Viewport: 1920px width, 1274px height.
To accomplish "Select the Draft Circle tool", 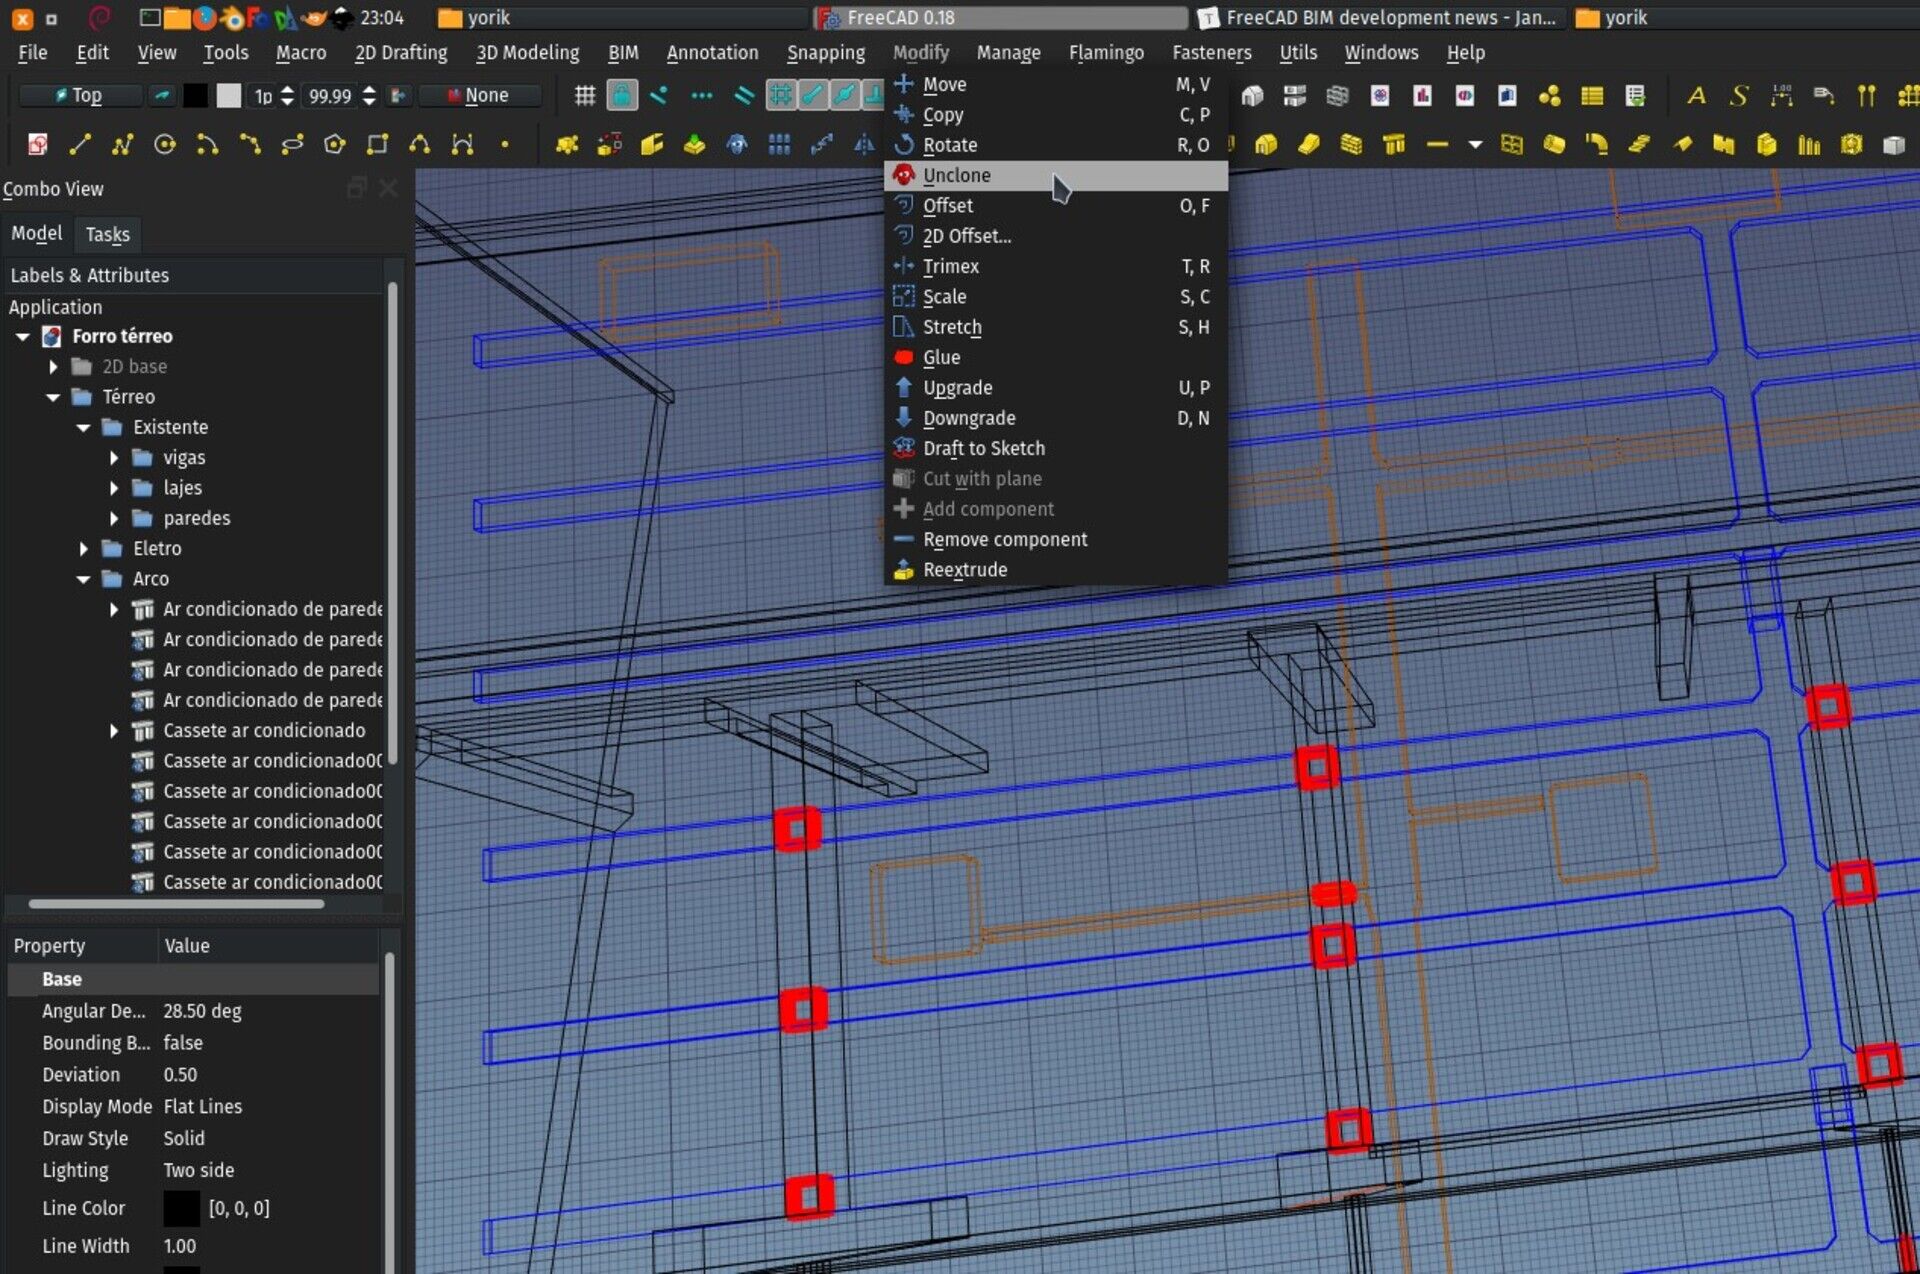I will [x=165, y=145].
